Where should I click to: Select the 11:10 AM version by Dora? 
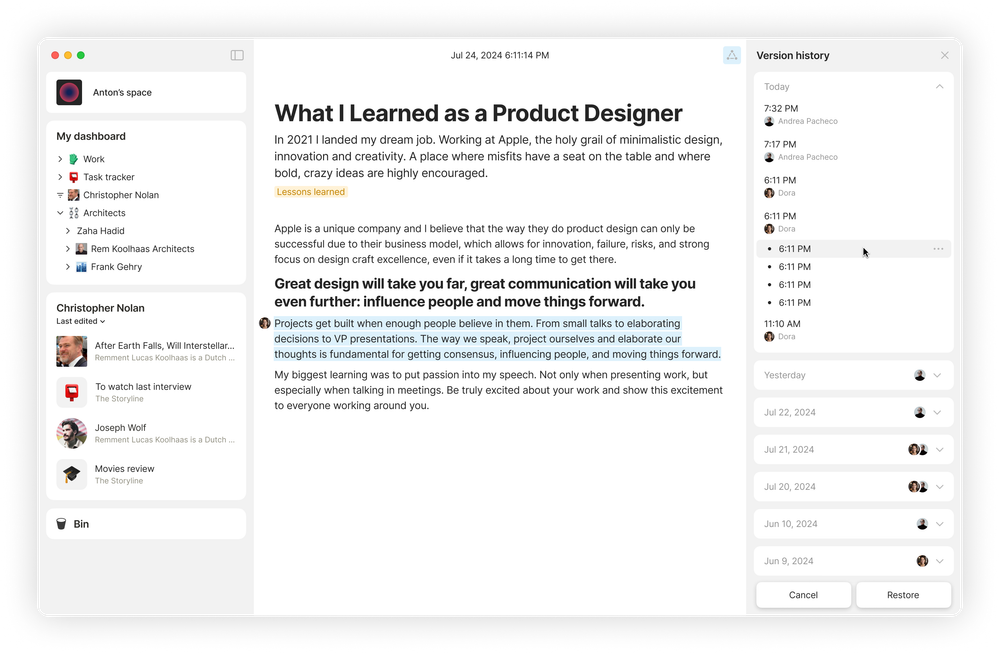tap(853, 330)
